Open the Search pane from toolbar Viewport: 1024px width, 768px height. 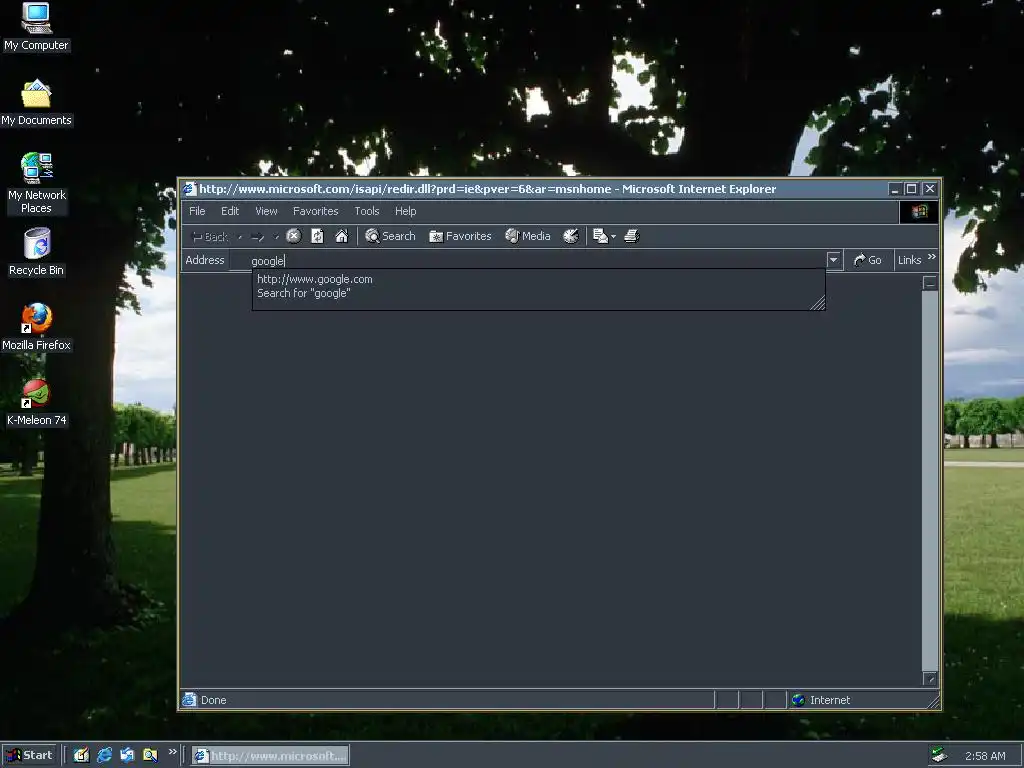391,236
